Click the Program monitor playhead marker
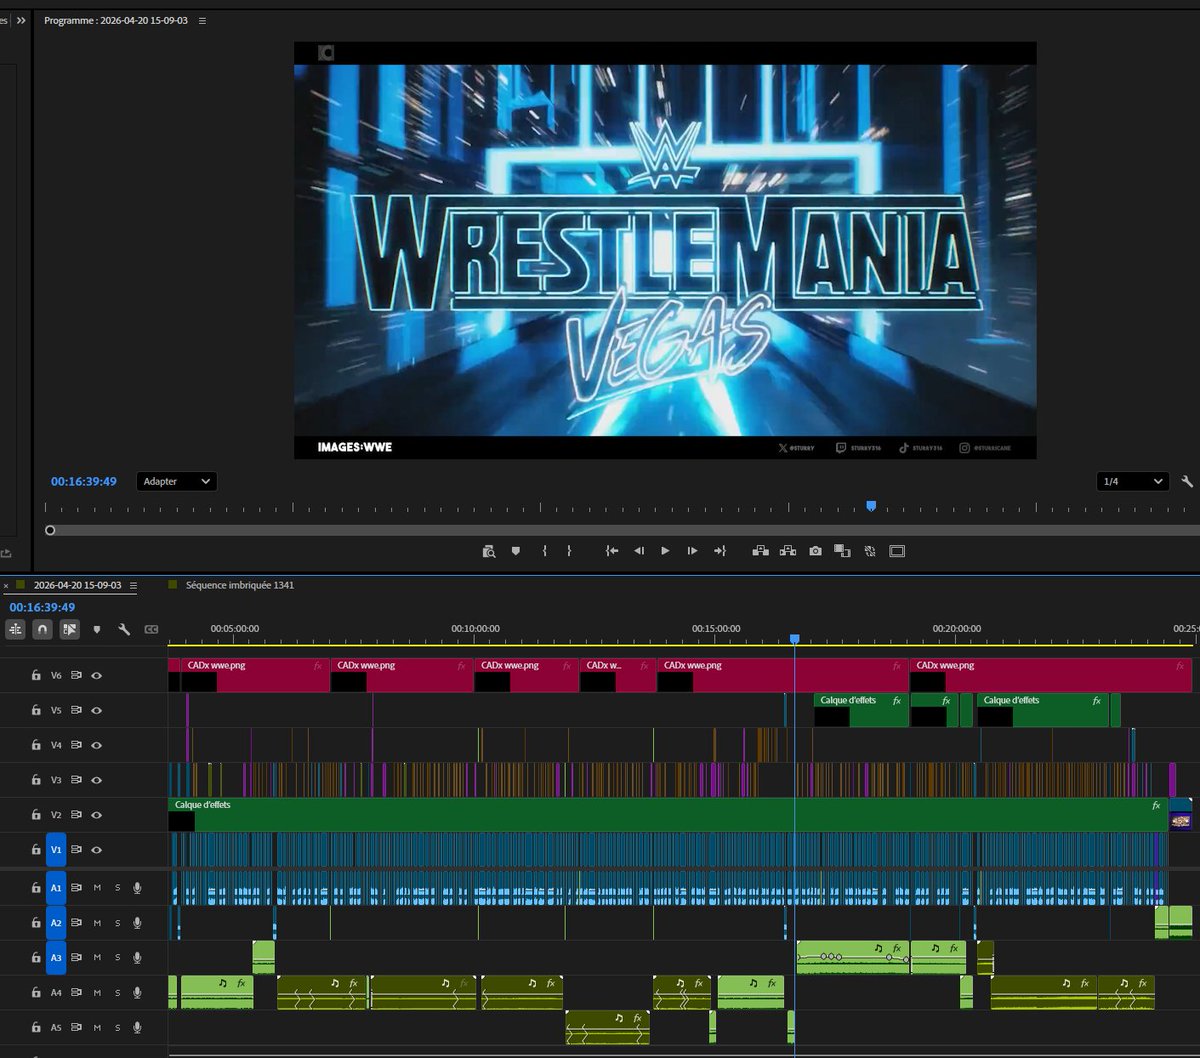 coord(871,506)
